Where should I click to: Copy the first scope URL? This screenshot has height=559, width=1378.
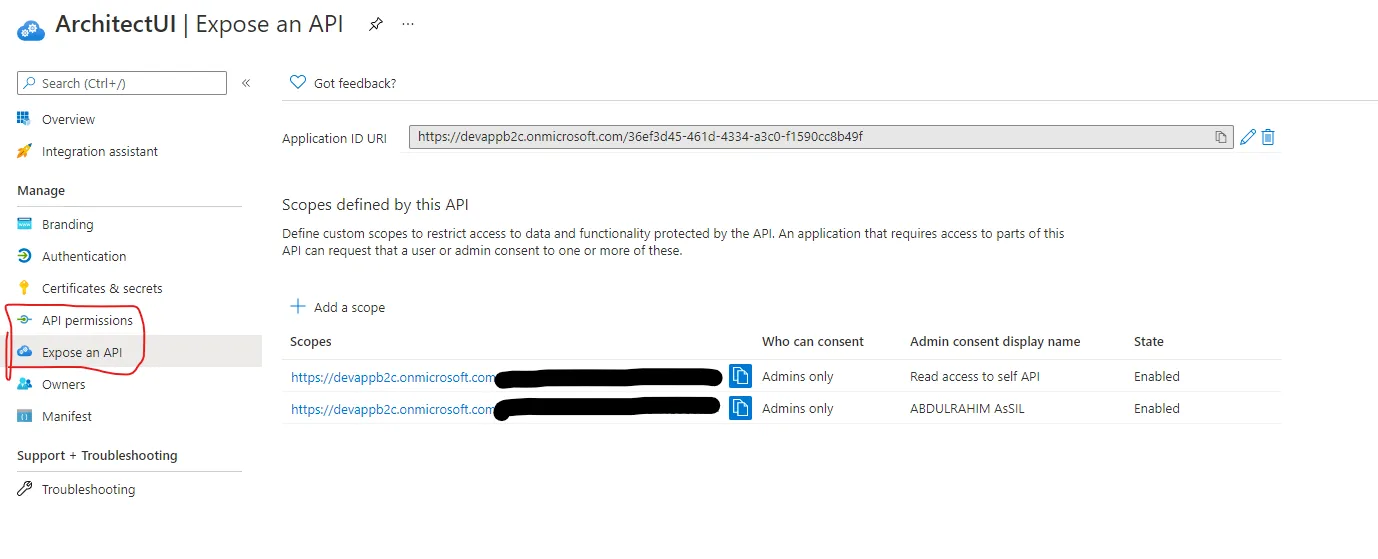(740, 376)
